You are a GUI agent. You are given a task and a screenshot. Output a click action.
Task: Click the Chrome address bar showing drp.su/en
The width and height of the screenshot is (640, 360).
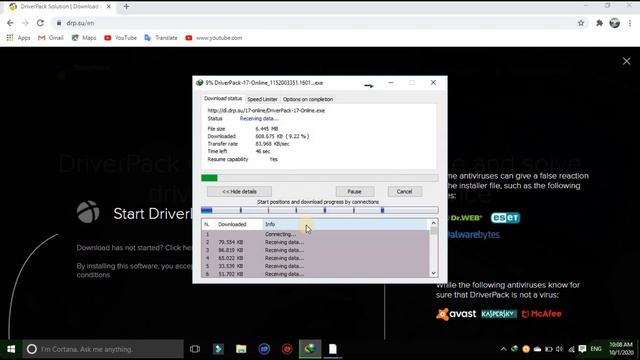click(x=314, y=23)
